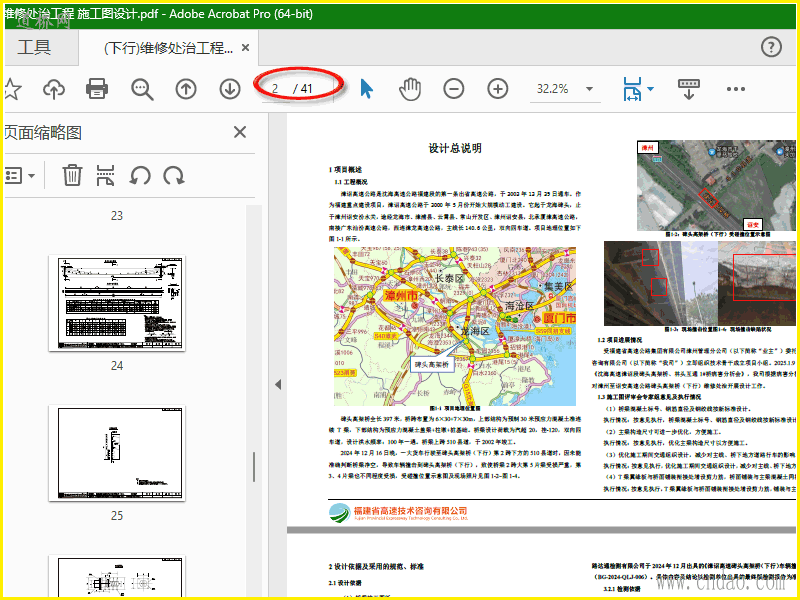This screenshot has width=800, height=600.
Task: Open thumbnails panel options menu
Action: pyautogui.click(x=20, y=176)
